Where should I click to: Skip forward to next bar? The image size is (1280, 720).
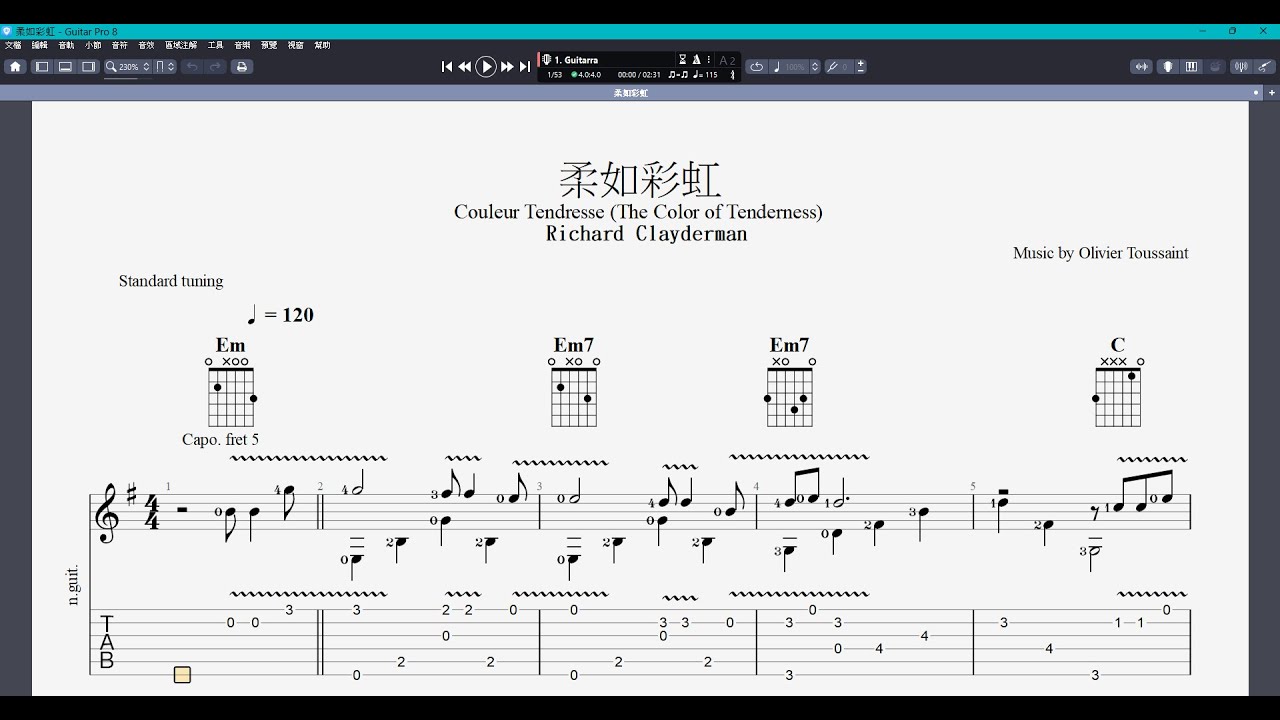(507, 67)
